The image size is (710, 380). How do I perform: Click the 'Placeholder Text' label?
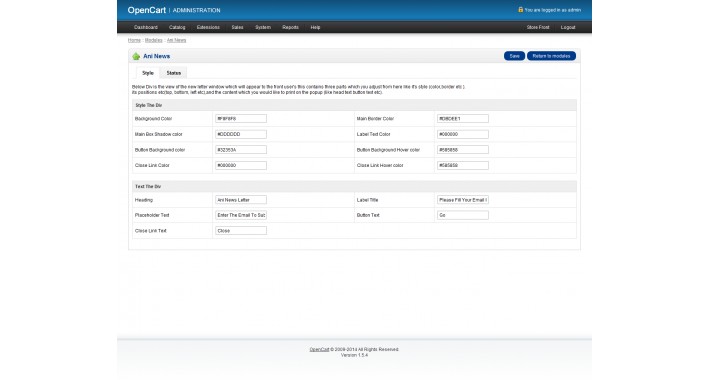(x=152, y=215)
